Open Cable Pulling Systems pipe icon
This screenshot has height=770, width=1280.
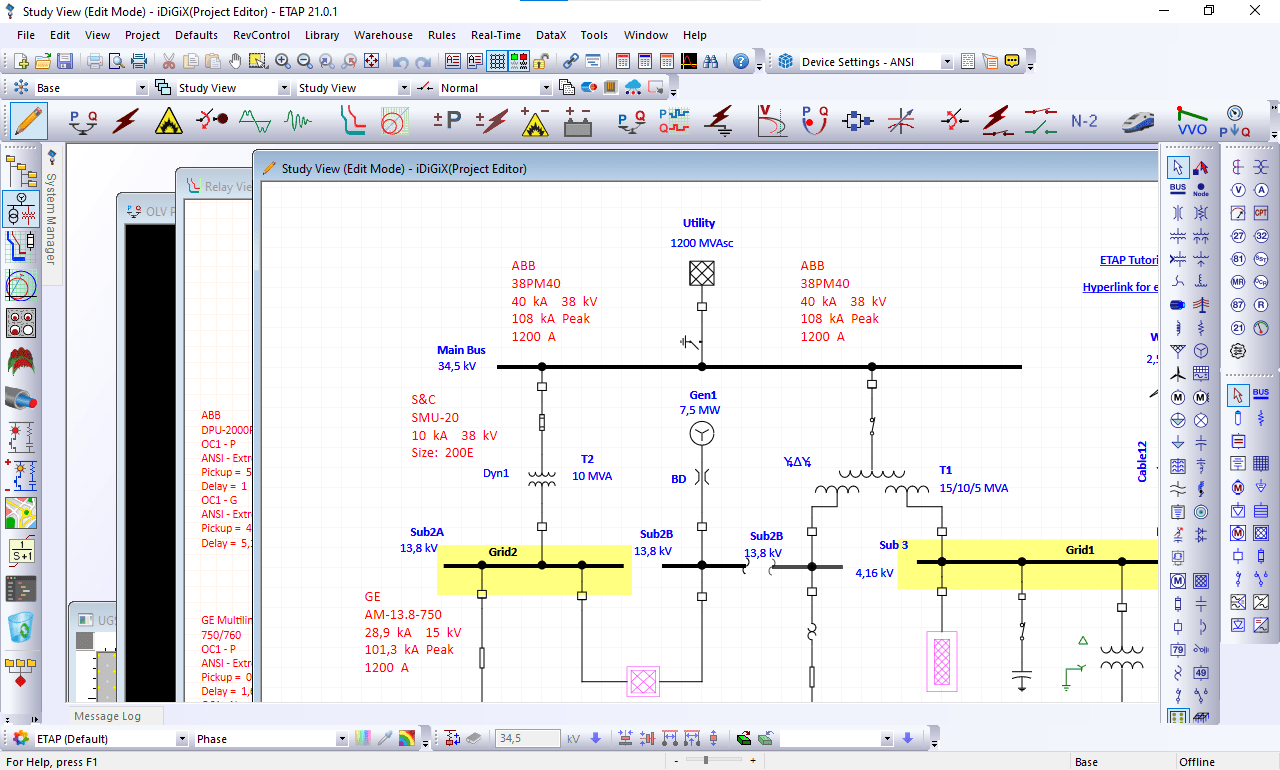22,397
